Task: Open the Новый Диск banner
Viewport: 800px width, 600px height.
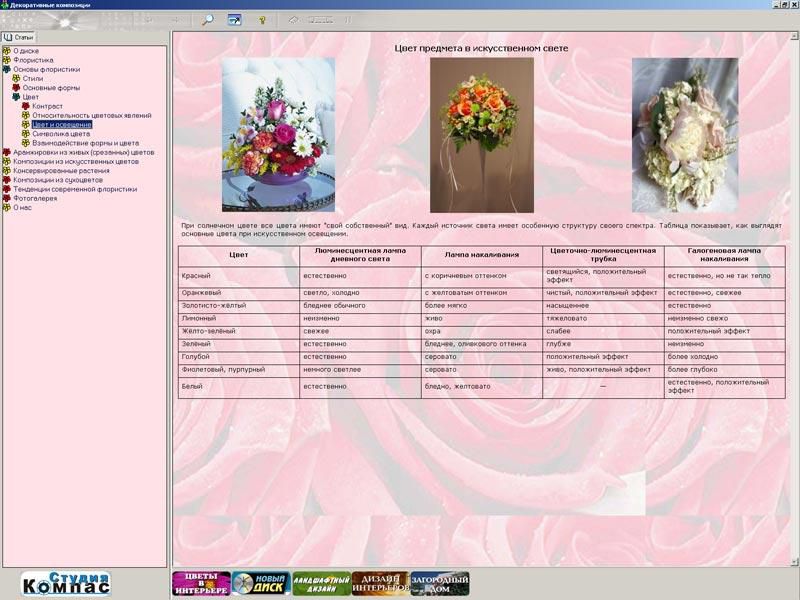Action: click(x=261, y=584)
